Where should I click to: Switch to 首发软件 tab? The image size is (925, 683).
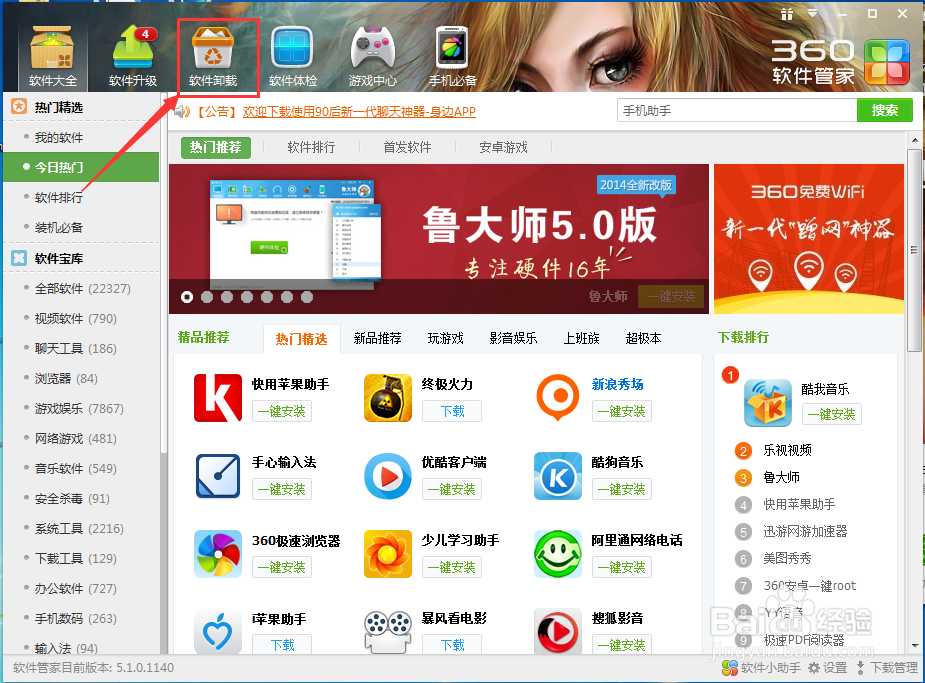click(407, 147)
